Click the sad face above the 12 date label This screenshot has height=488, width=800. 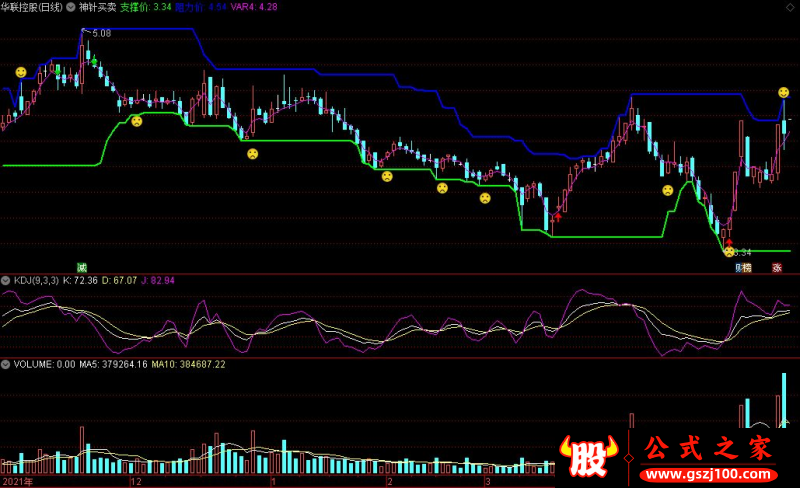137,121
